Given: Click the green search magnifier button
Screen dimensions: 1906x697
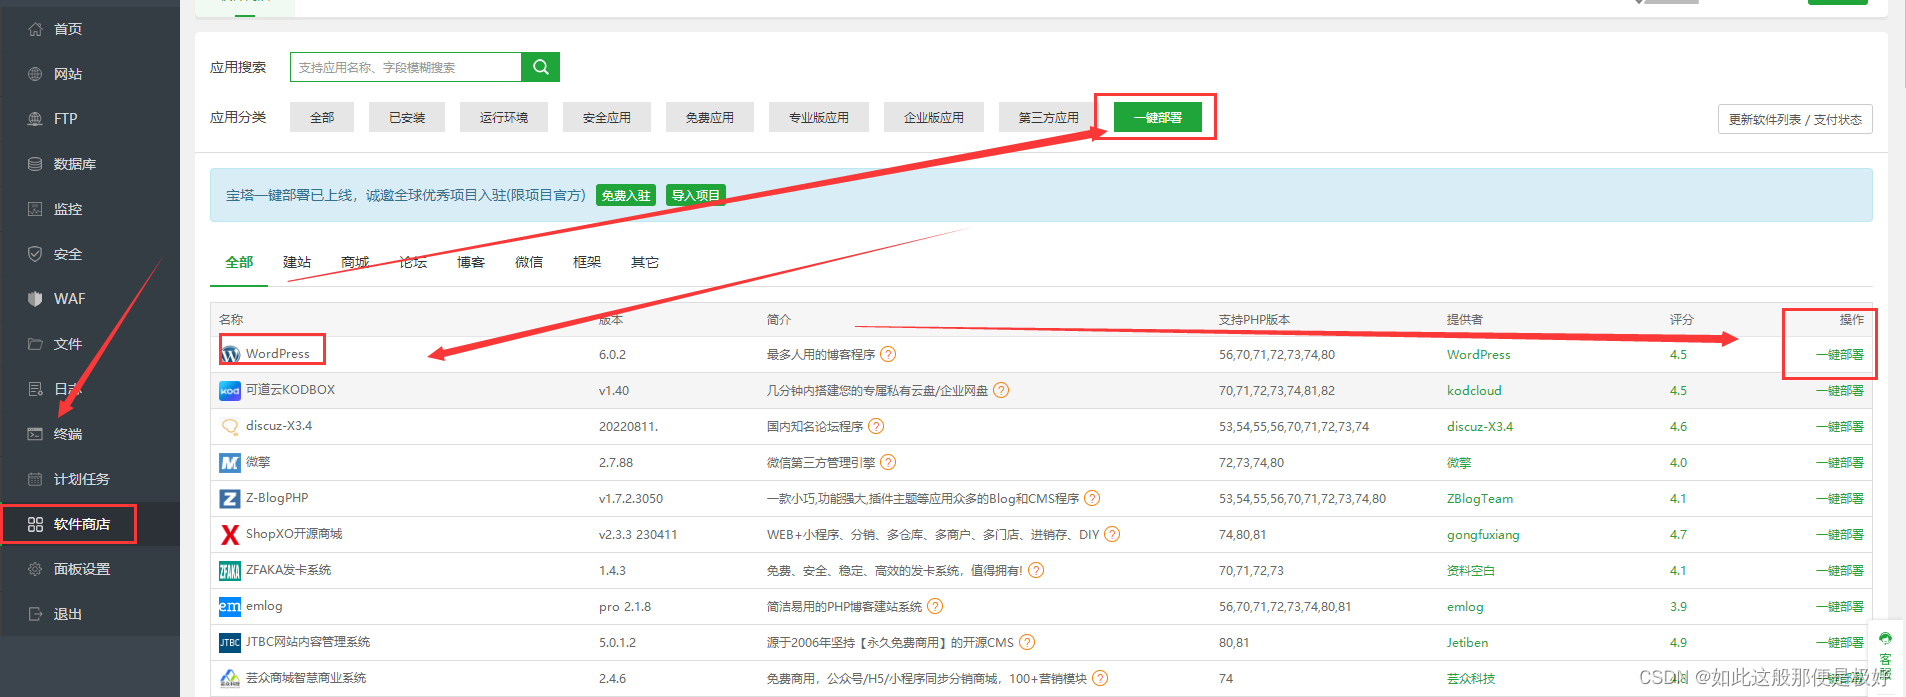Looking at the screenshot, I should [x=540, y=67].
